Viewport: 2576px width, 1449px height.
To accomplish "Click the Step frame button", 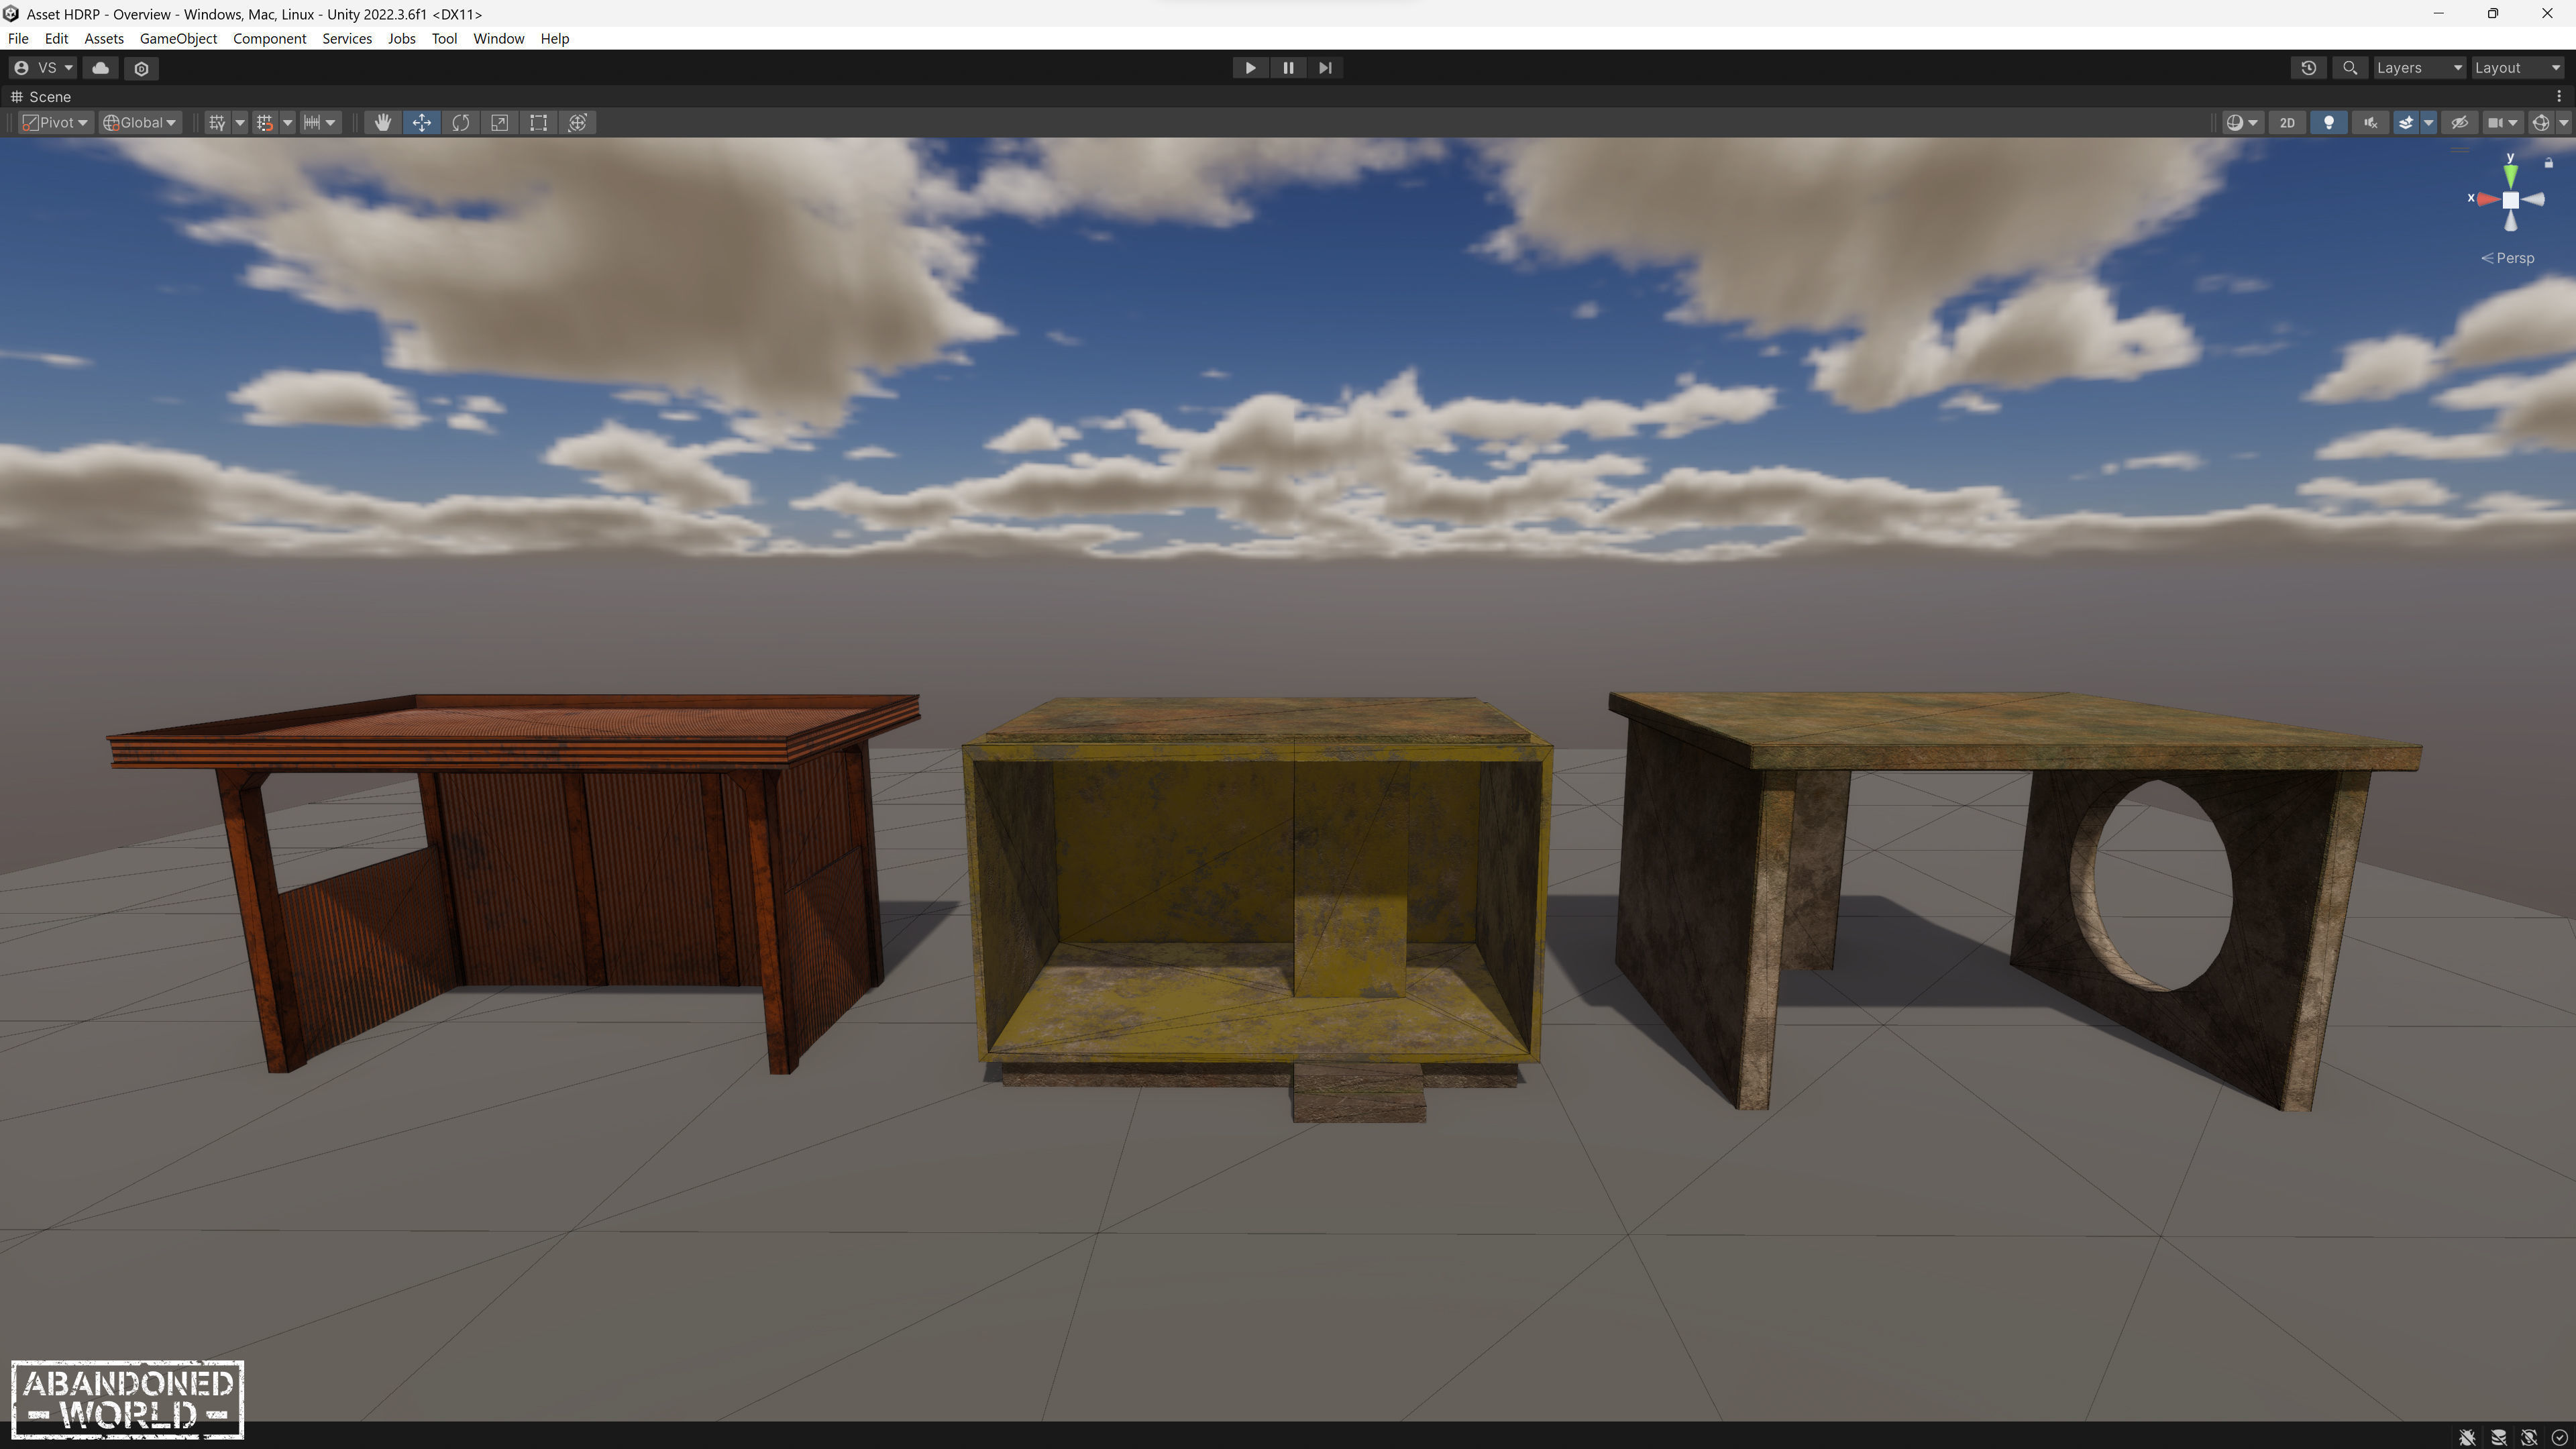I will point(1325,68).
